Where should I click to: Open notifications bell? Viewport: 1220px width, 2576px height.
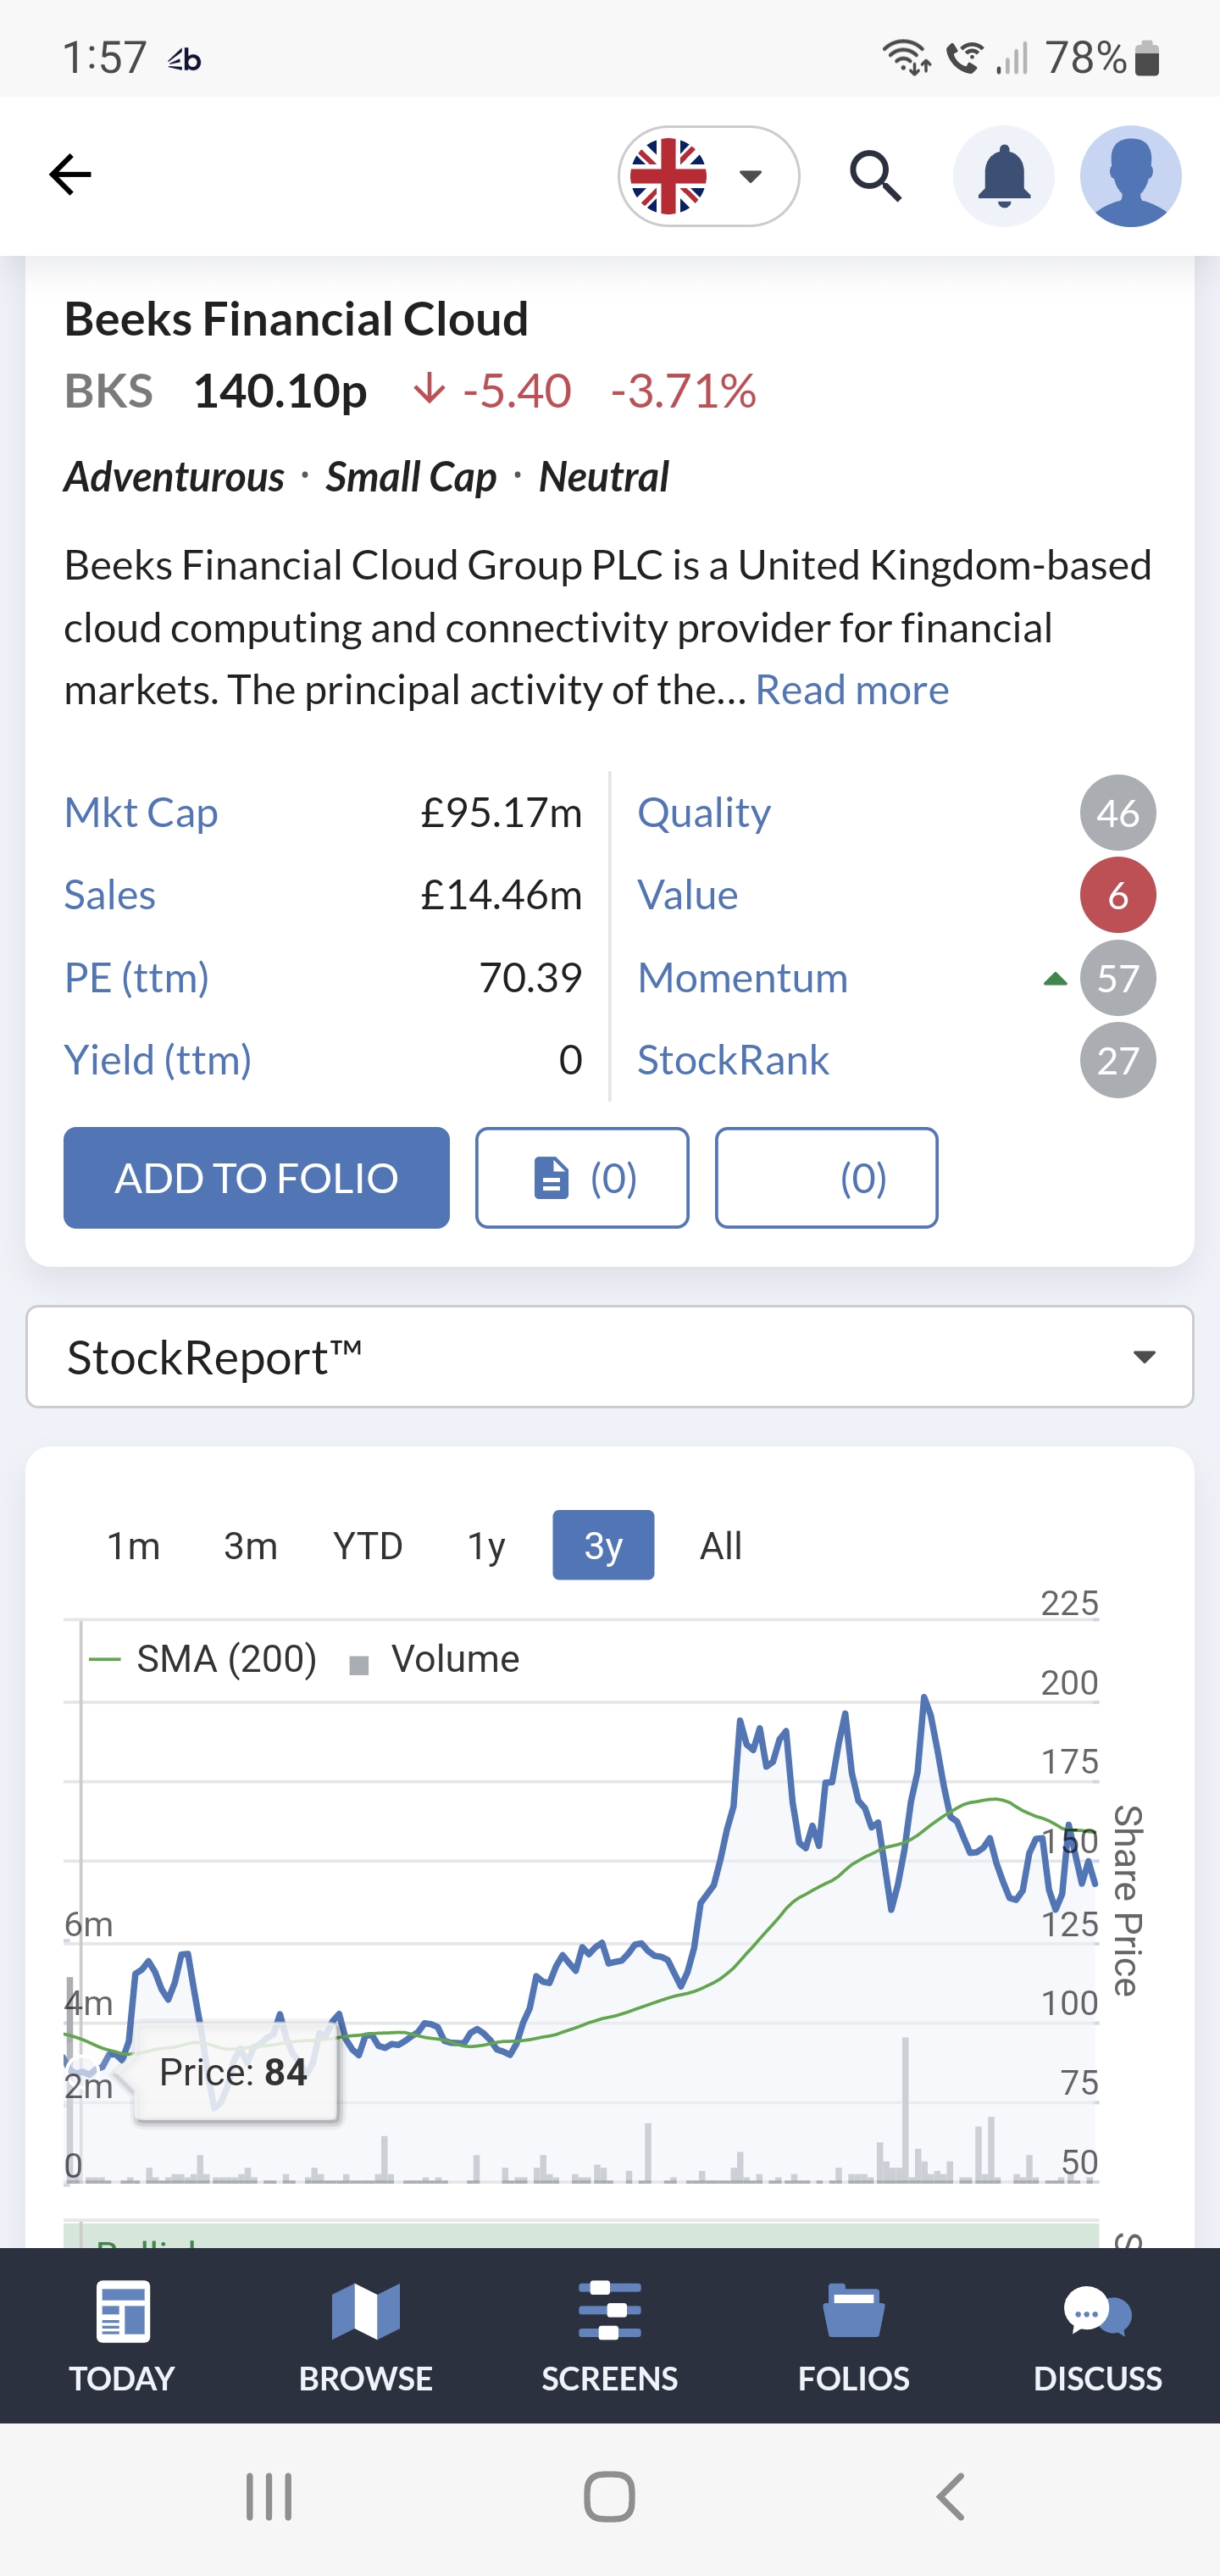1003,176
